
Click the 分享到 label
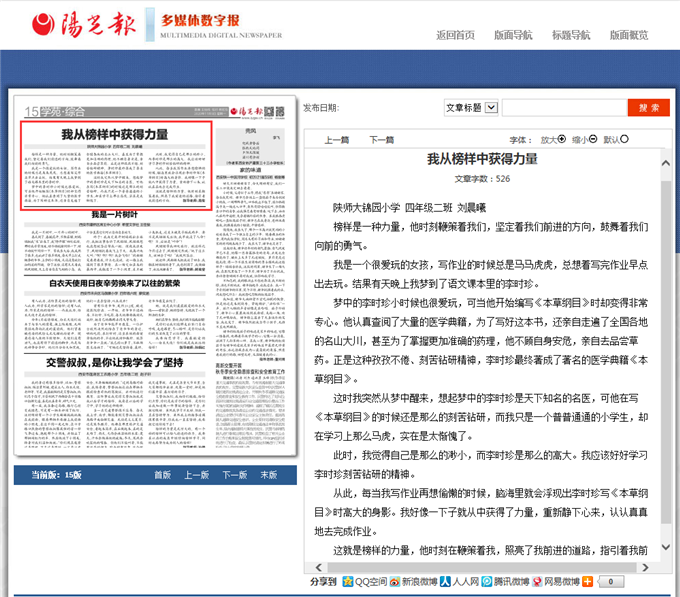coord(323,582)
